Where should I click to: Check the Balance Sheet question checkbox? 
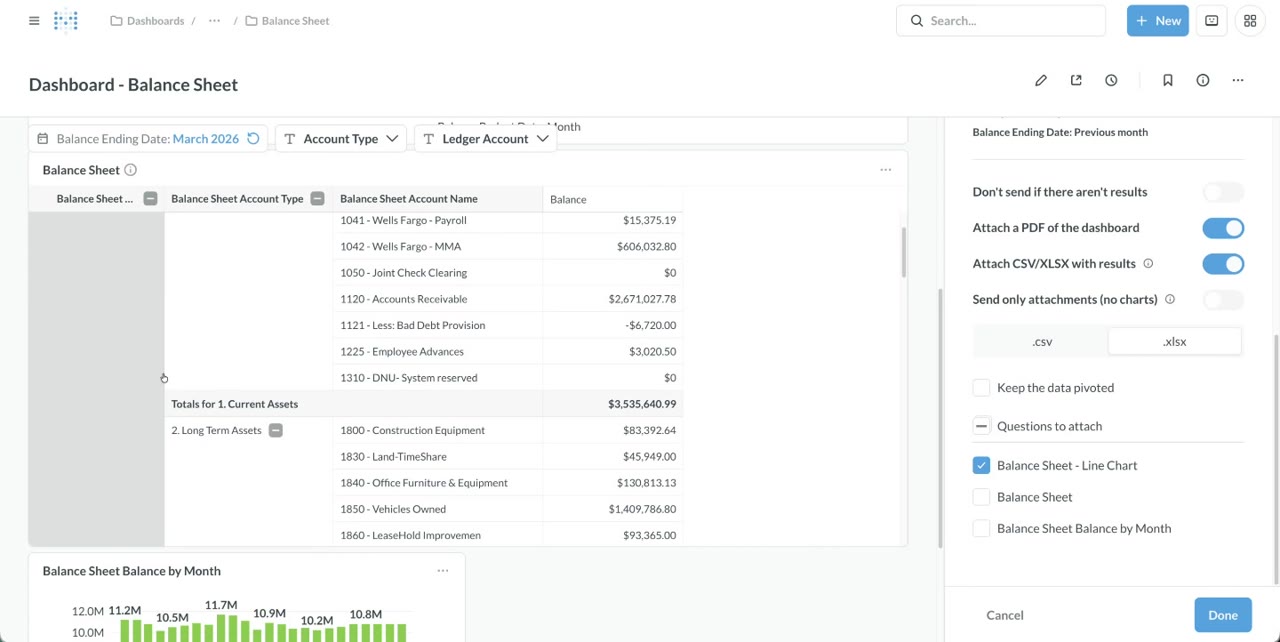981,497
